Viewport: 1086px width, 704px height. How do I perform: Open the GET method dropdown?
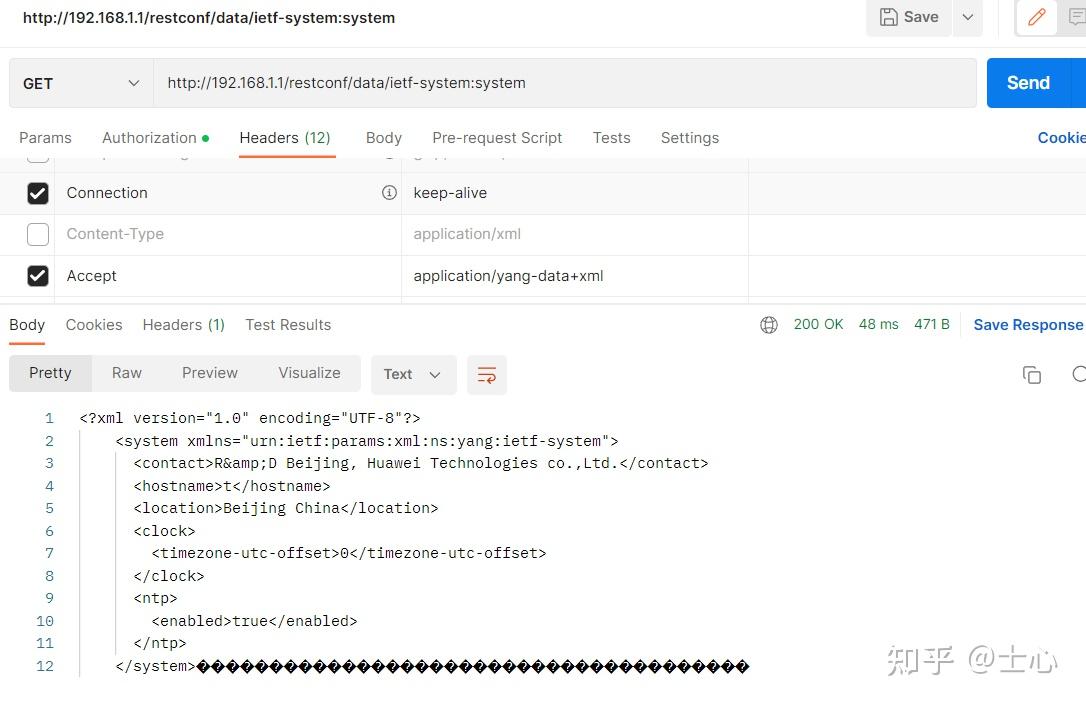81,83
